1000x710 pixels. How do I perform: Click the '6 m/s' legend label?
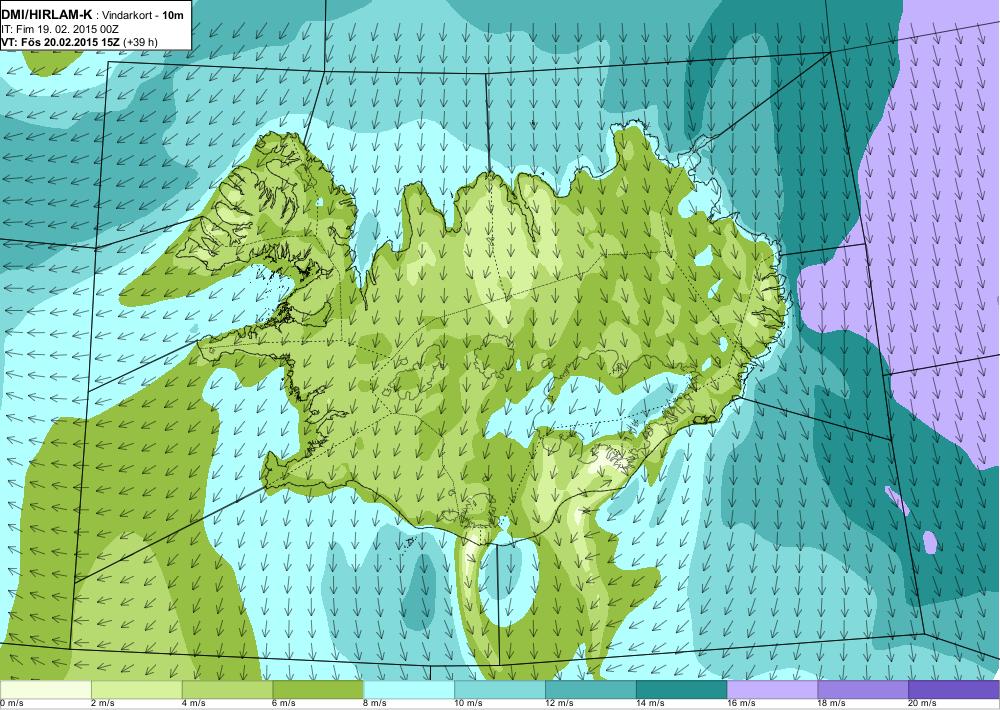(x=284, y=704)
